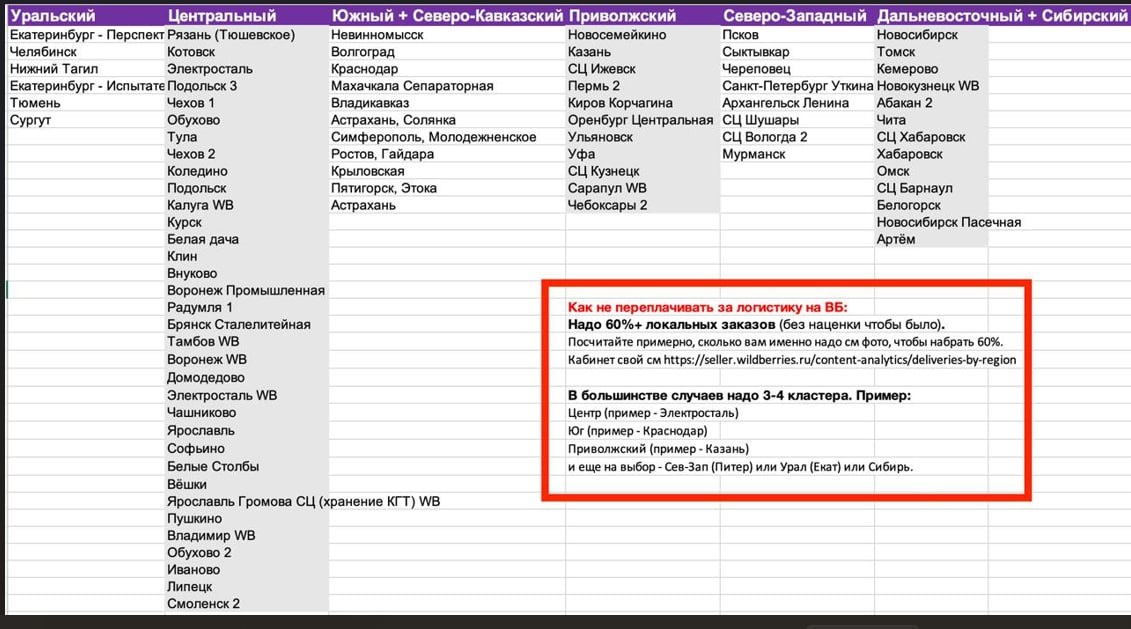The image size is (1131, 629).
Task: Click the 'Как не переплачивать за логистику' heading
Action: (708, 307)
